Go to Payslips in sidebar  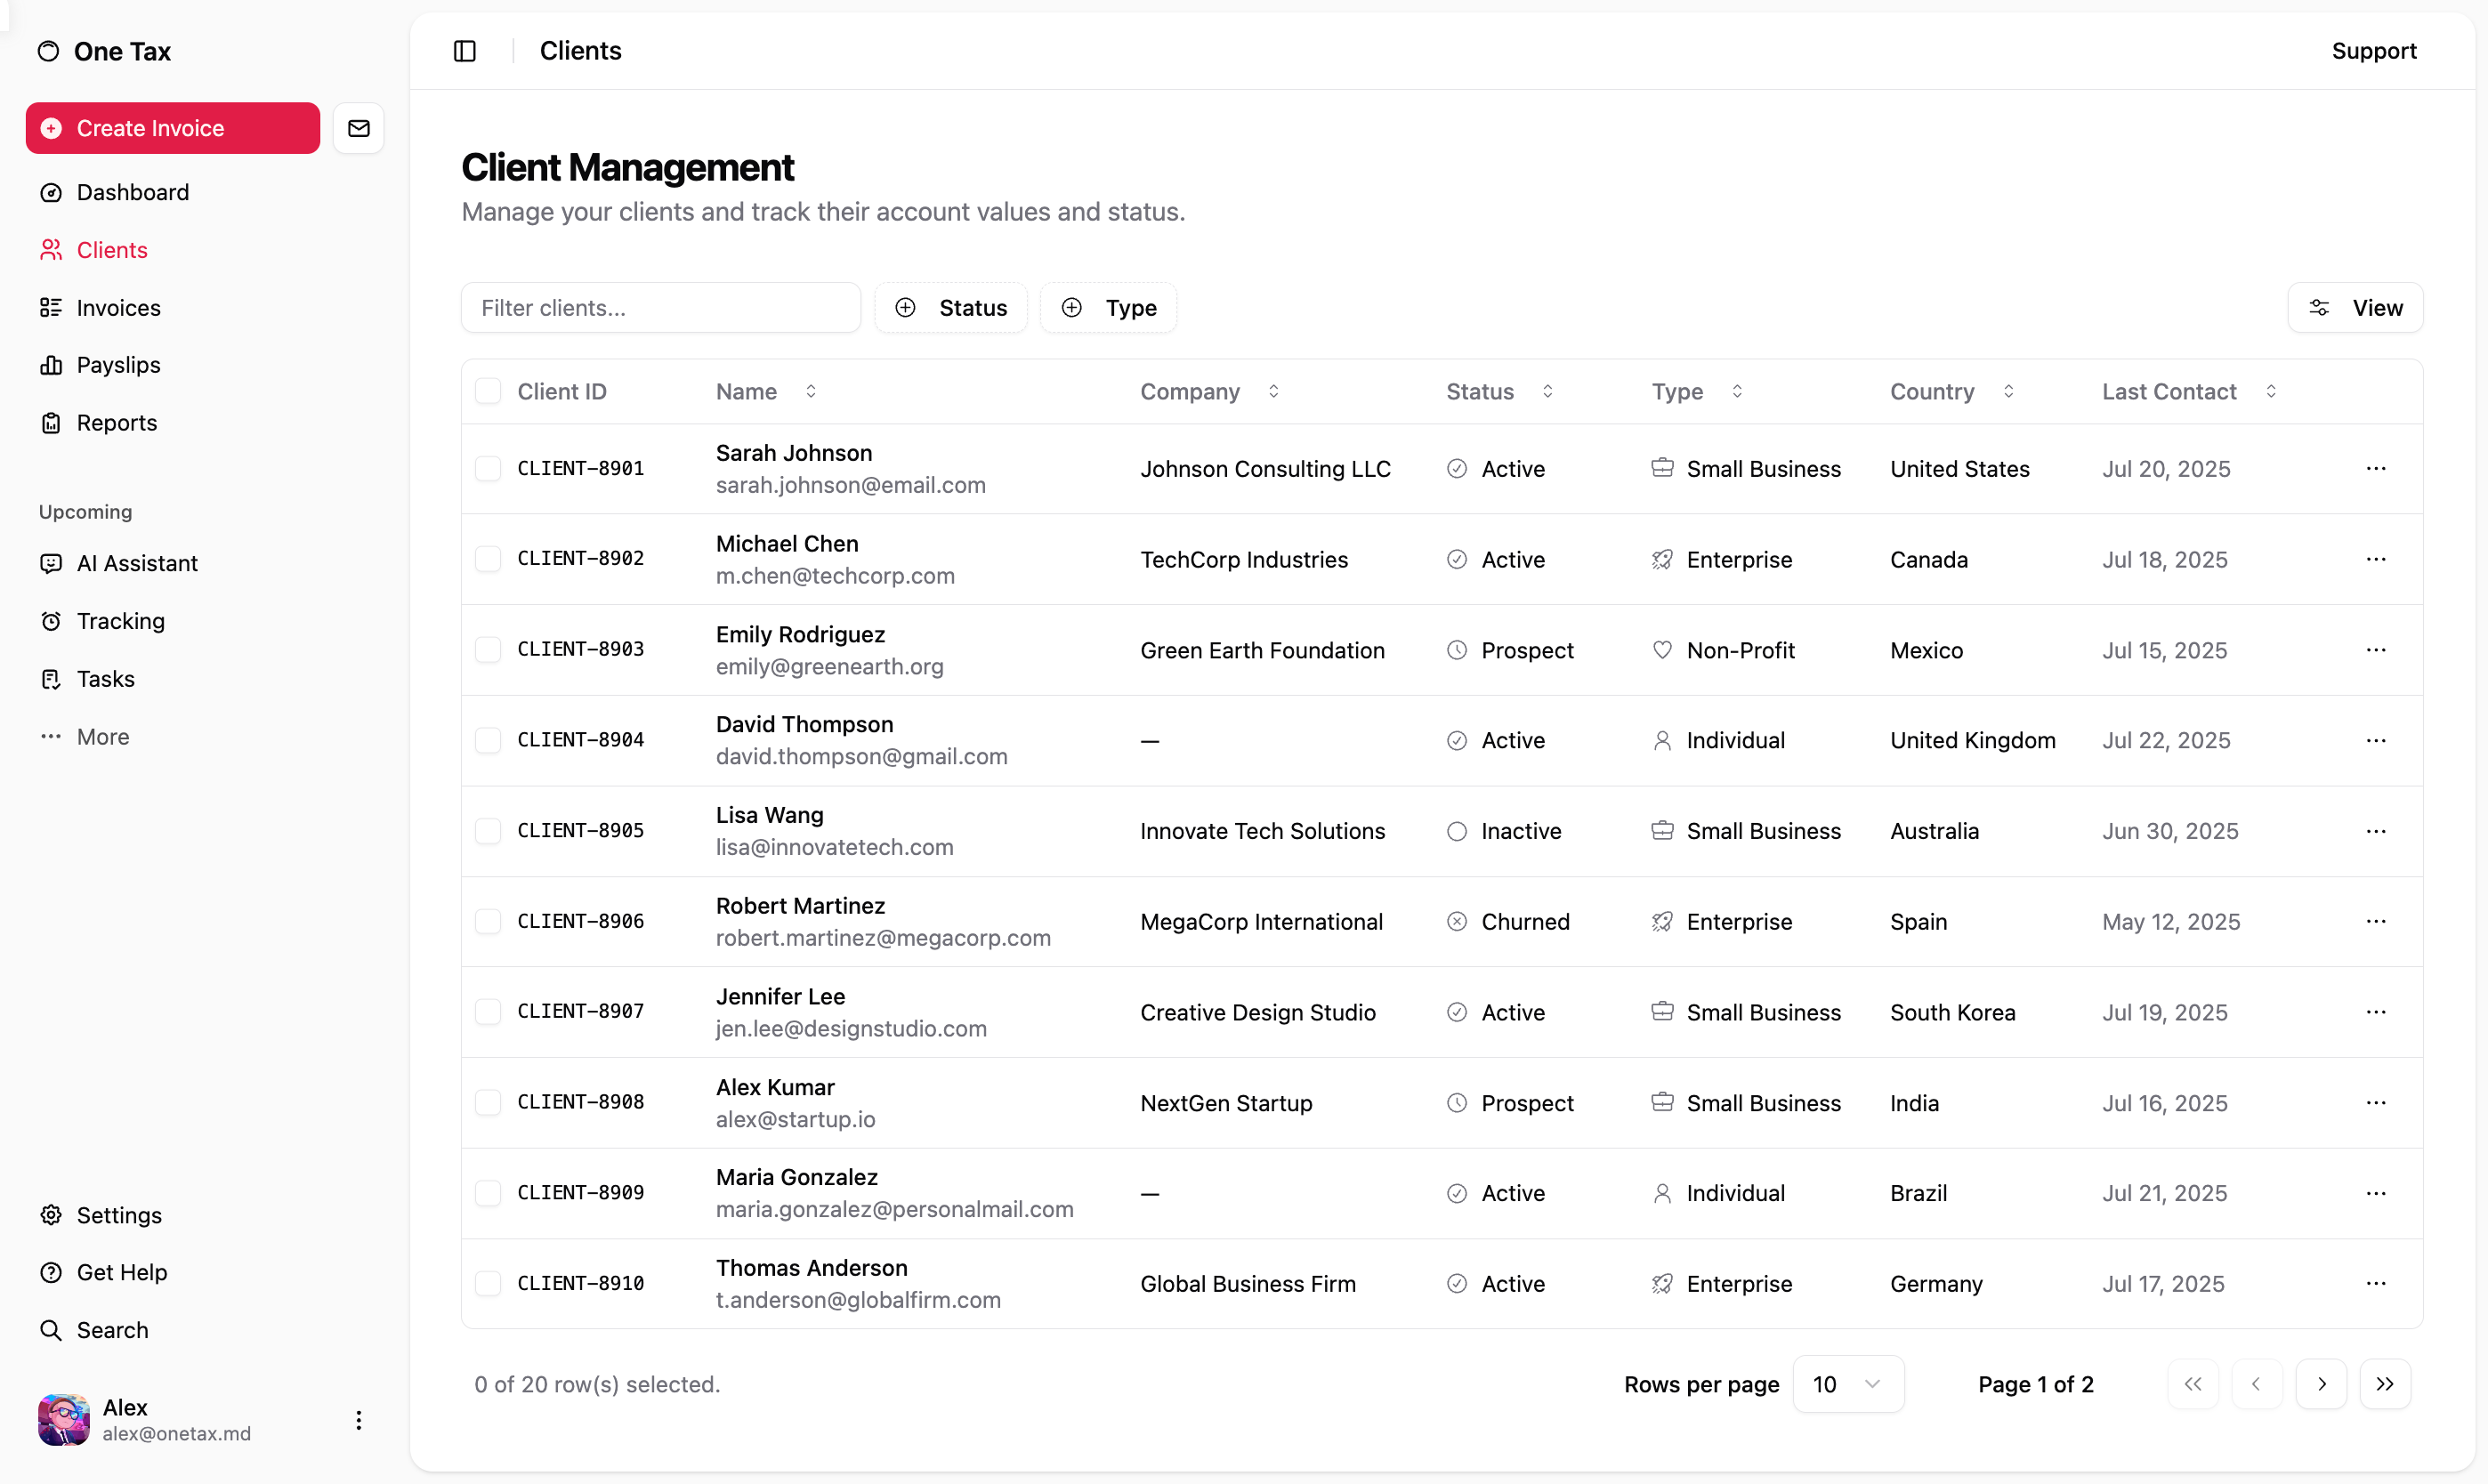click(118, 365)
